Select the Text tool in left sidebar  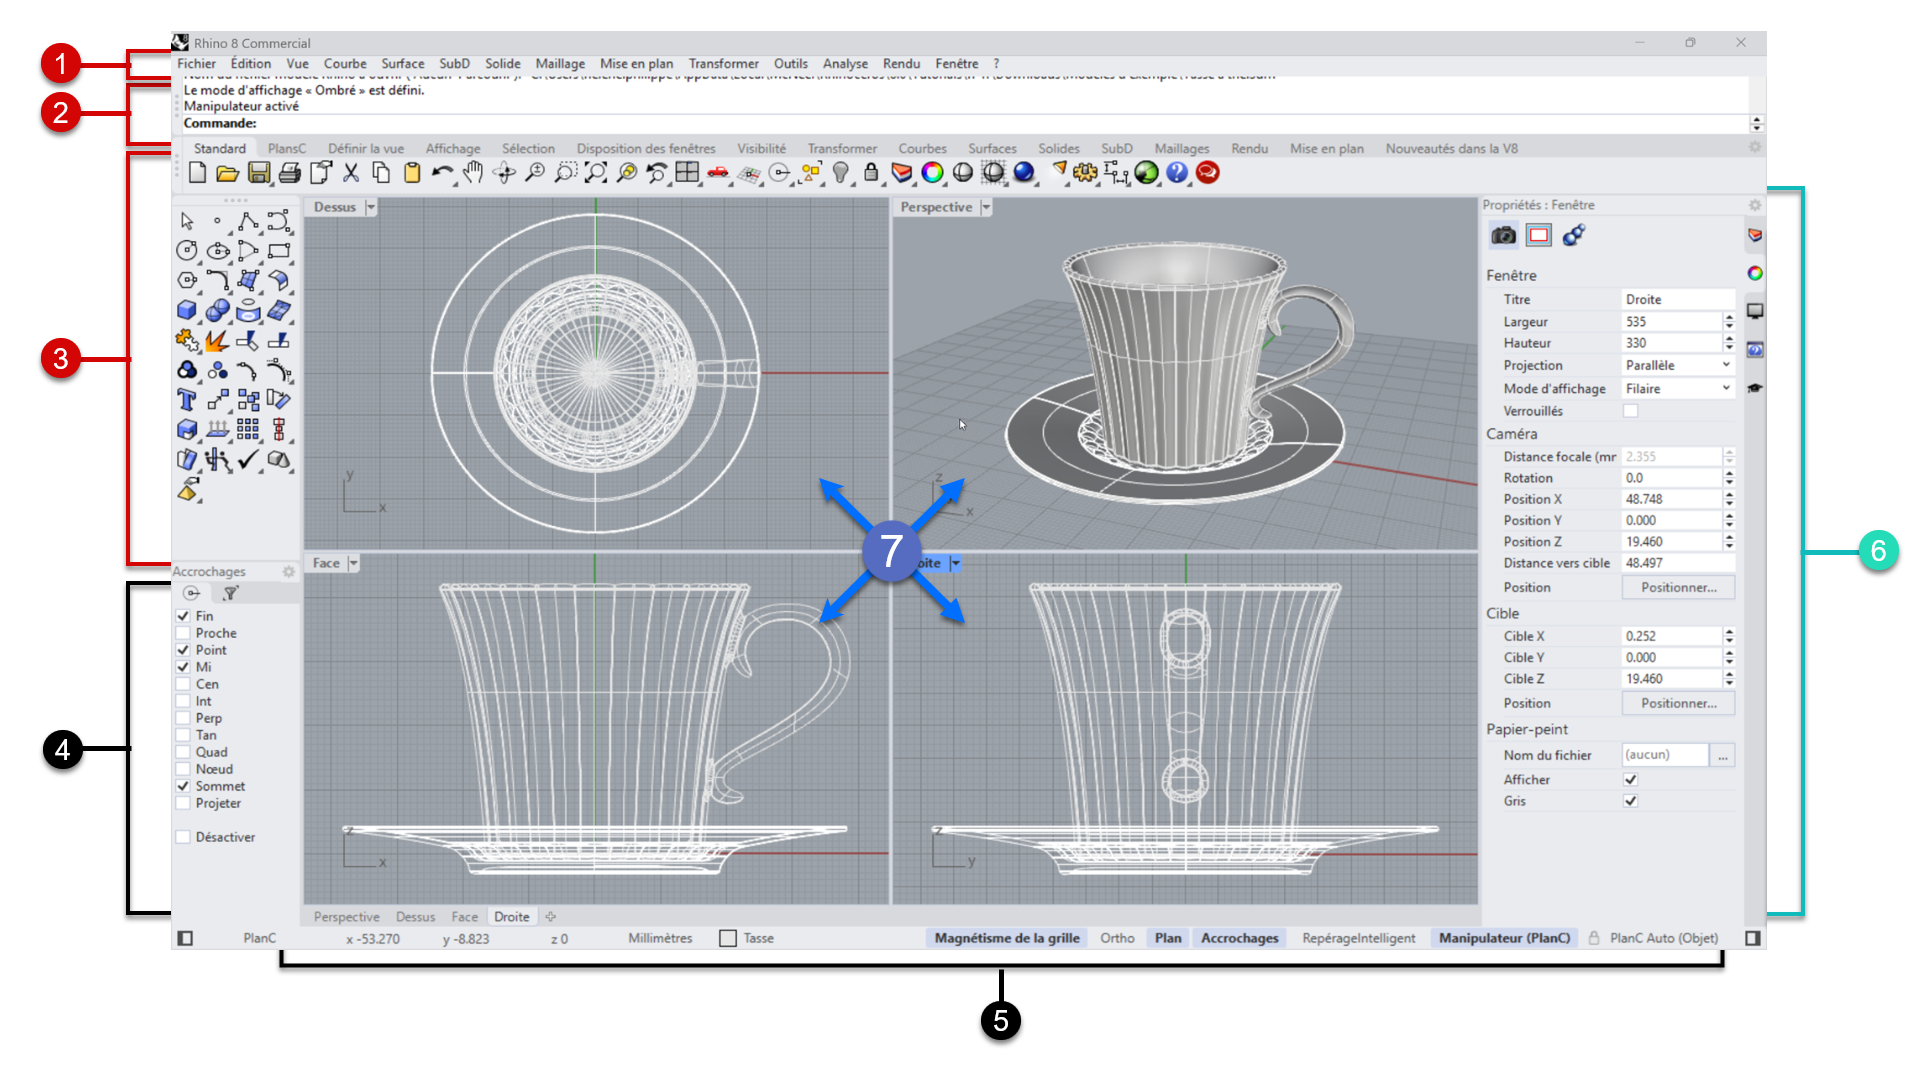tap(187, 401)
